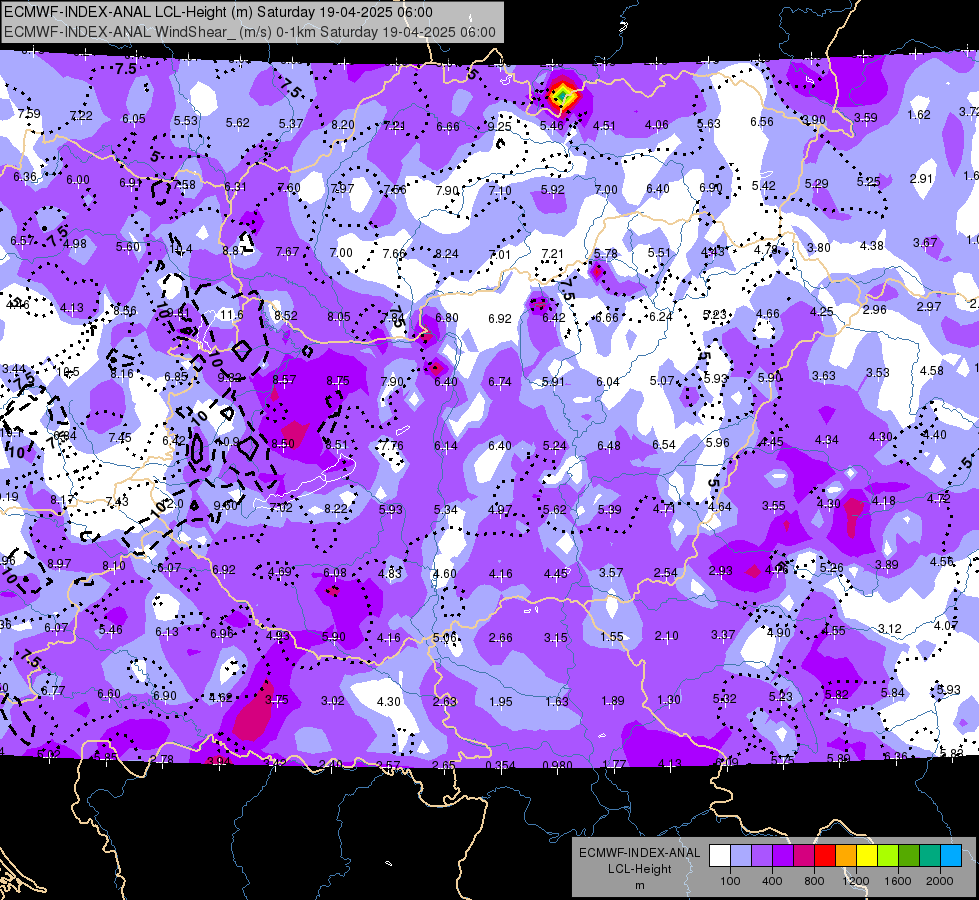Click the teal legend swatch
Viewport: 979px width, 900px height.
(930, 856)
